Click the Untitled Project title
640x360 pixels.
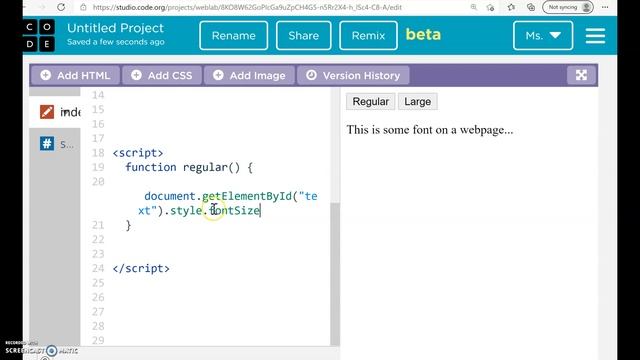point(115,28)
